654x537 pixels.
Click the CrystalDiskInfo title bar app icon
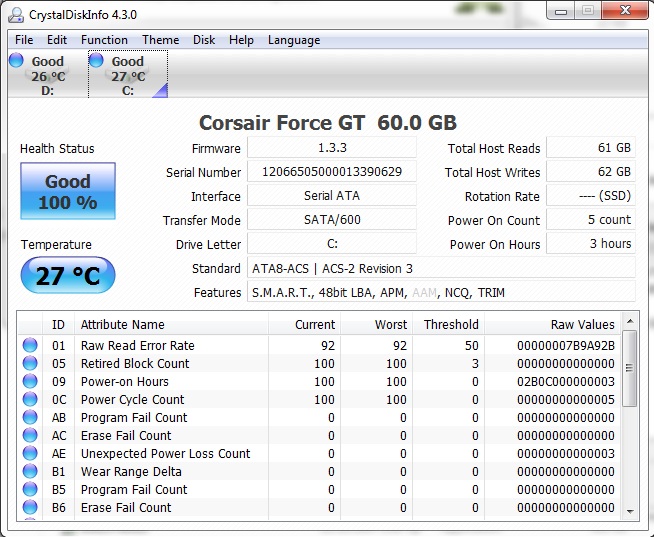click(x=16, y=15)
